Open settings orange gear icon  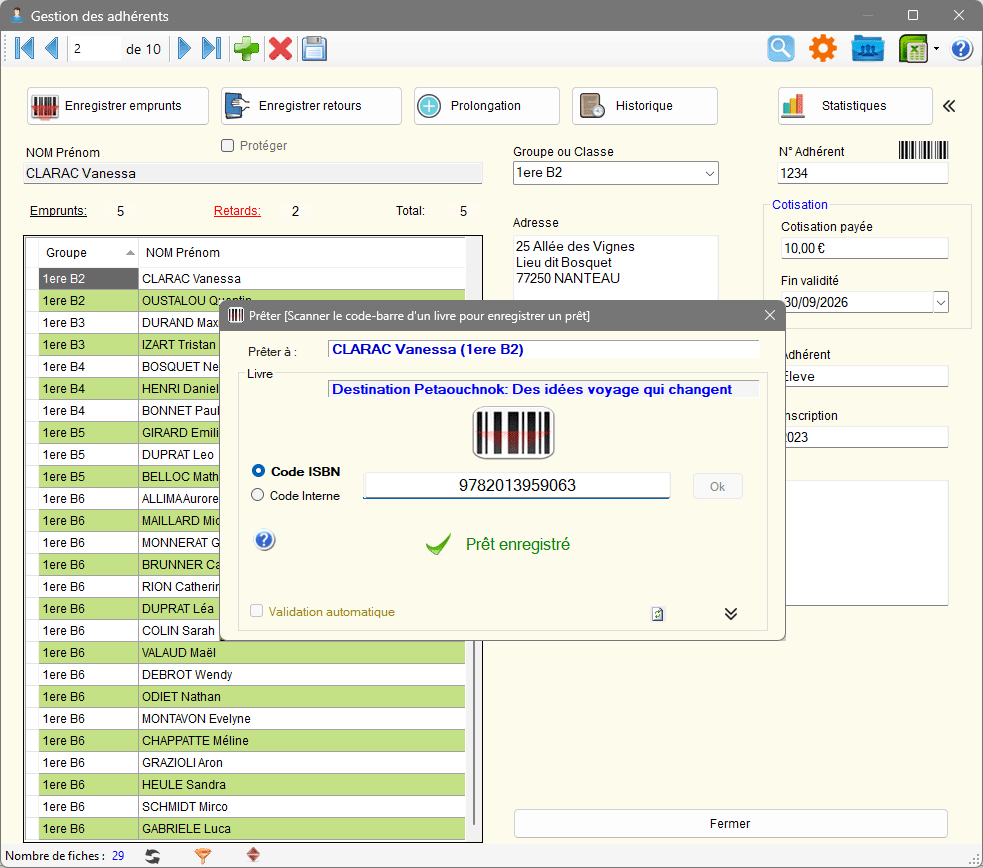pos(823,48)
